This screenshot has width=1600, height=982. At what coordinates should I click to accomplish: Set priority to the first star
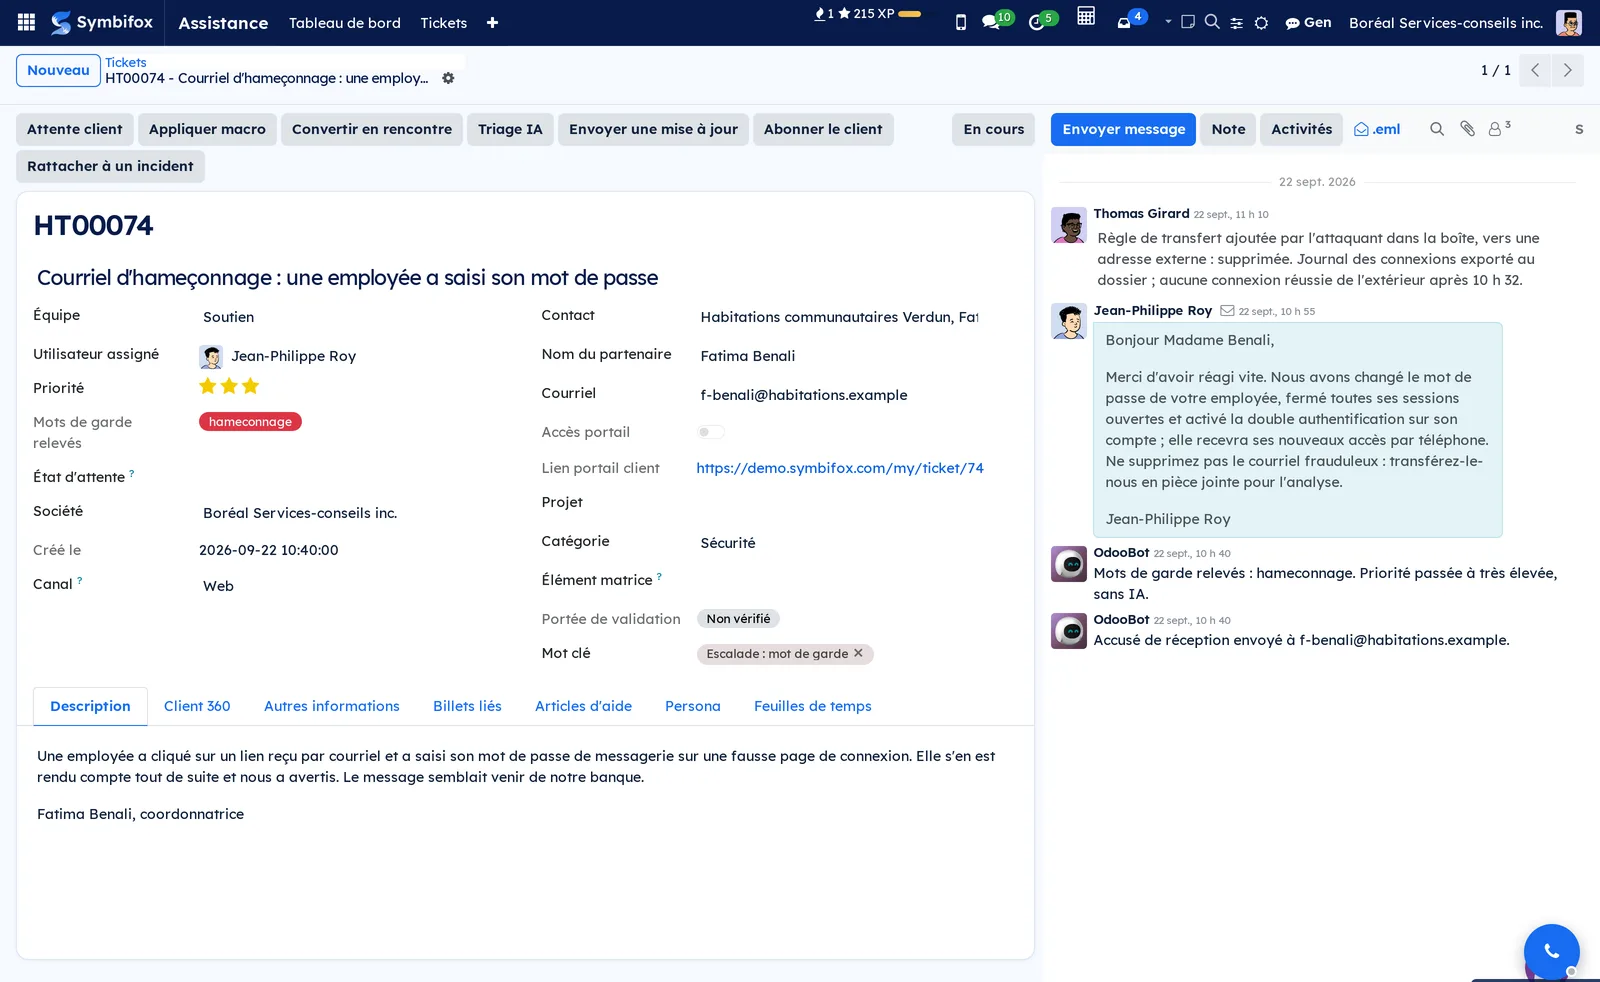[x=208, y=386]
